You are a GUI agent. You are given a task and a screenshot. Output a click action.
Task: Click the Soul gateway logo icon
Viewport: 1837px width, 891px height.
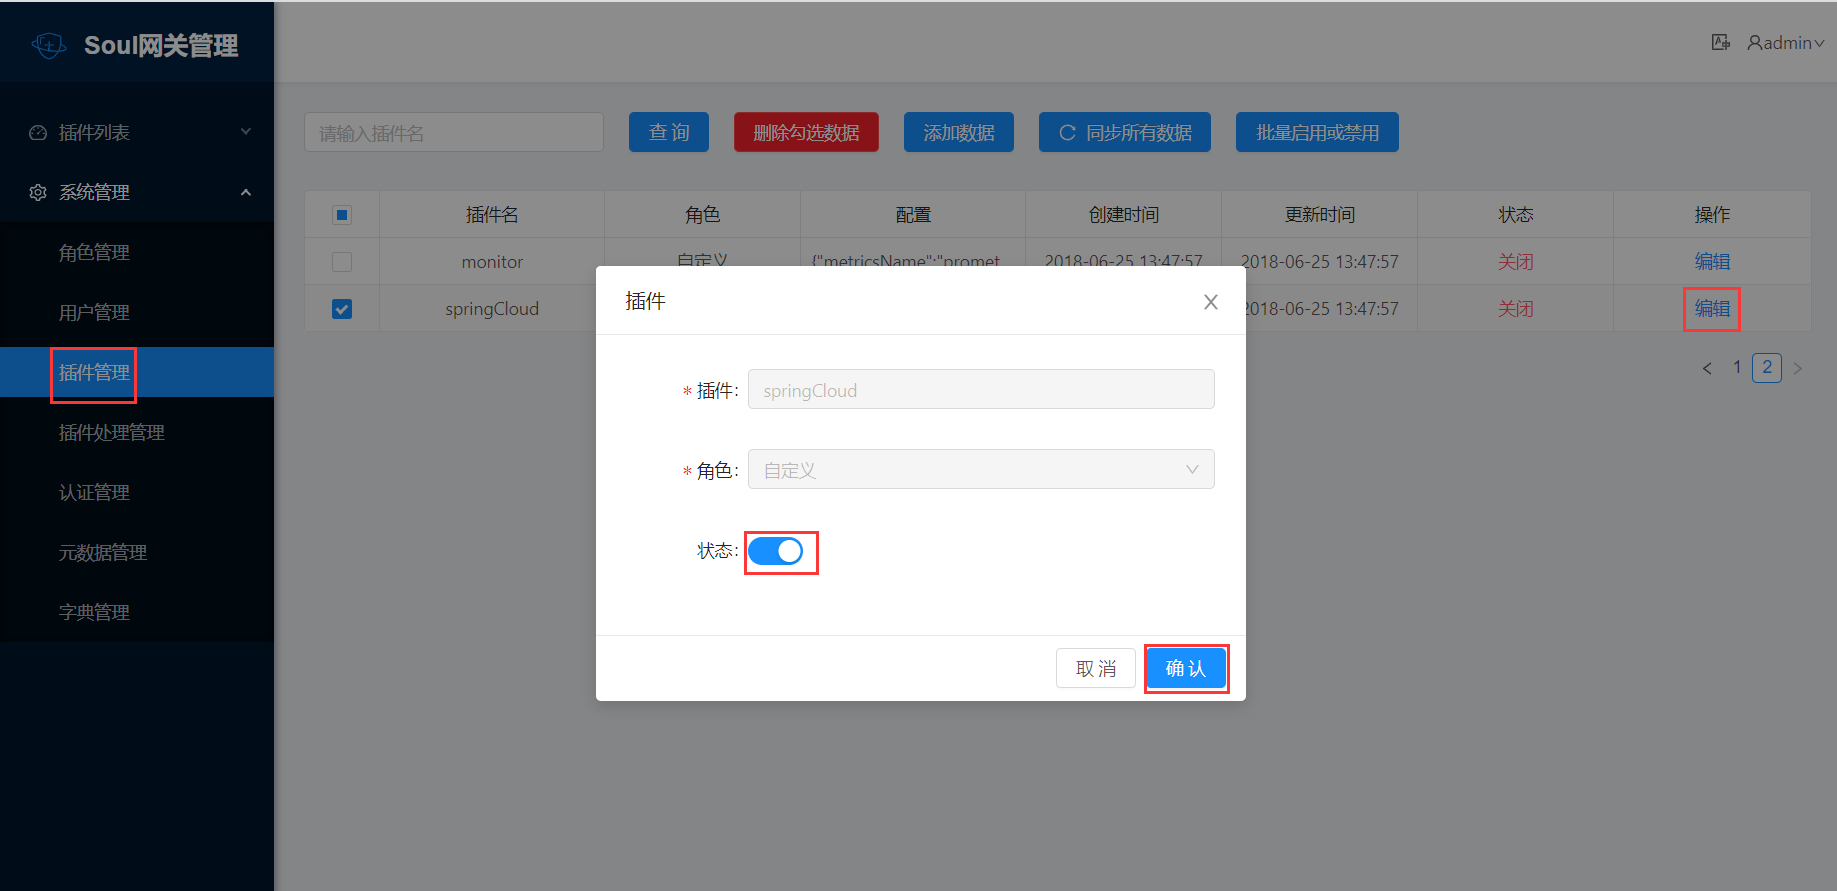coord(49,45)
